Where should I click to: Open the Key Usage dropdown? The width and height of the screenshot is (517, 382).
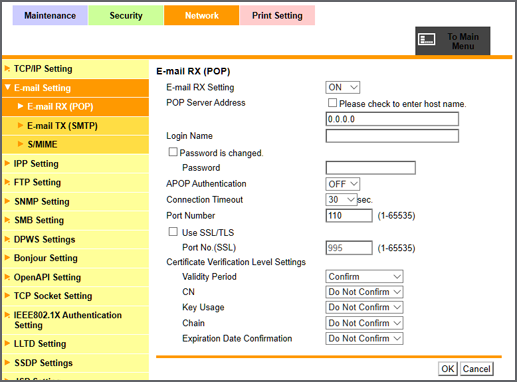pyautogui.click(x=364, y=307)
